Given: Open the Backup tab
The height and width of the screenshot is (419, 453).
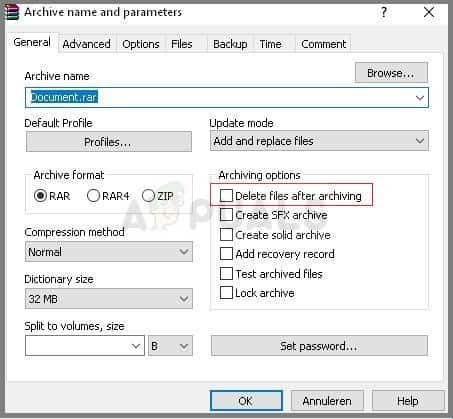Looking at the screenshot, I should [x=230, y=44].
